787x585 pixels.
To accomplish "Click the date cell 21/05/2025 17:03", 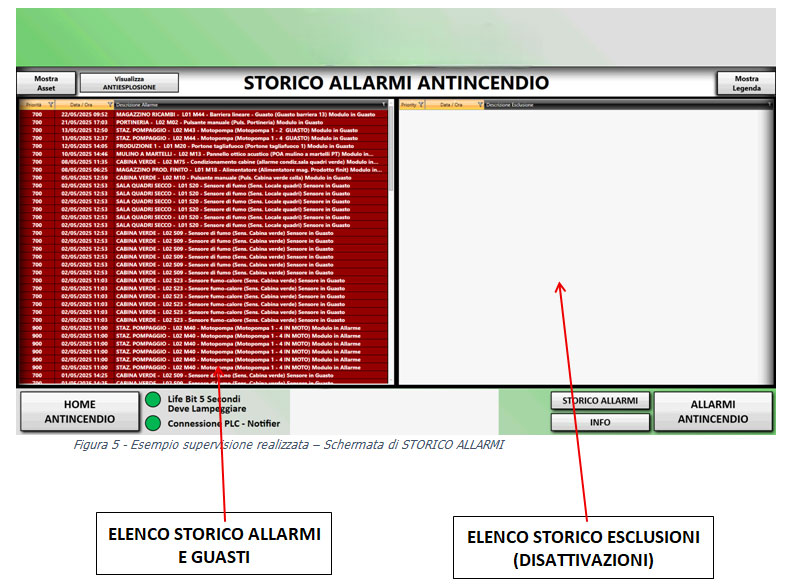I will (x=84, y=122).
